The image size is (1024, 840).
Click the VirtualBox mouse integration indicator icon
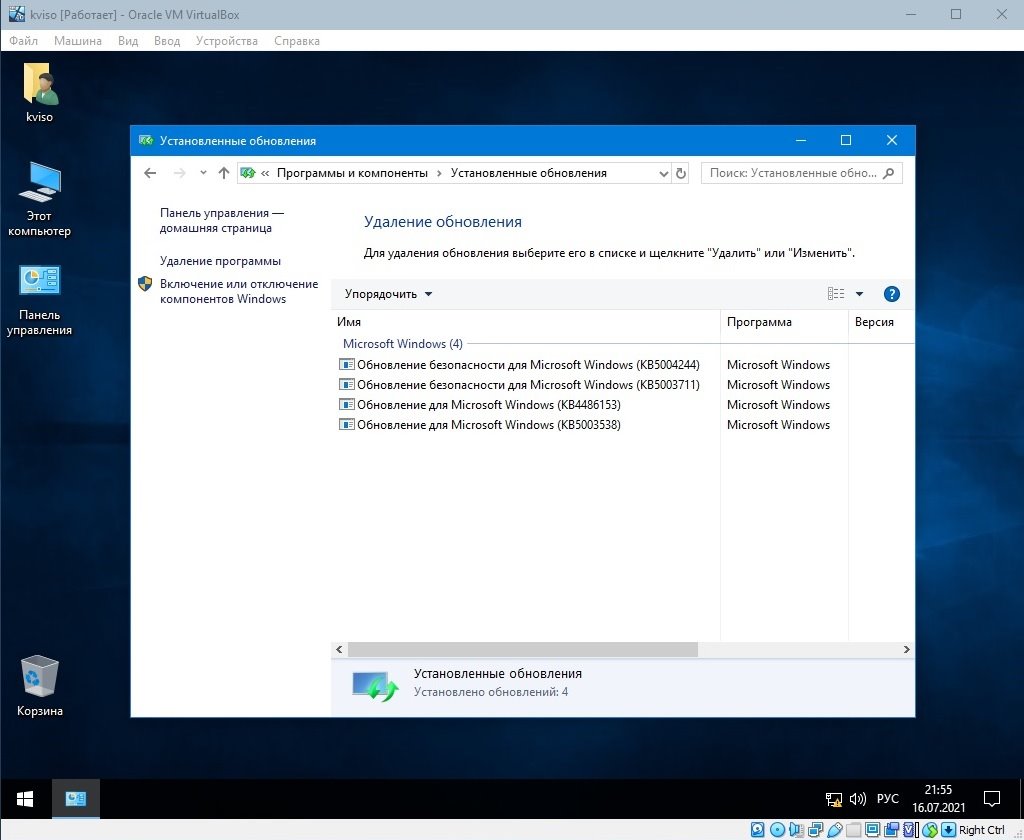click(930, 830)
